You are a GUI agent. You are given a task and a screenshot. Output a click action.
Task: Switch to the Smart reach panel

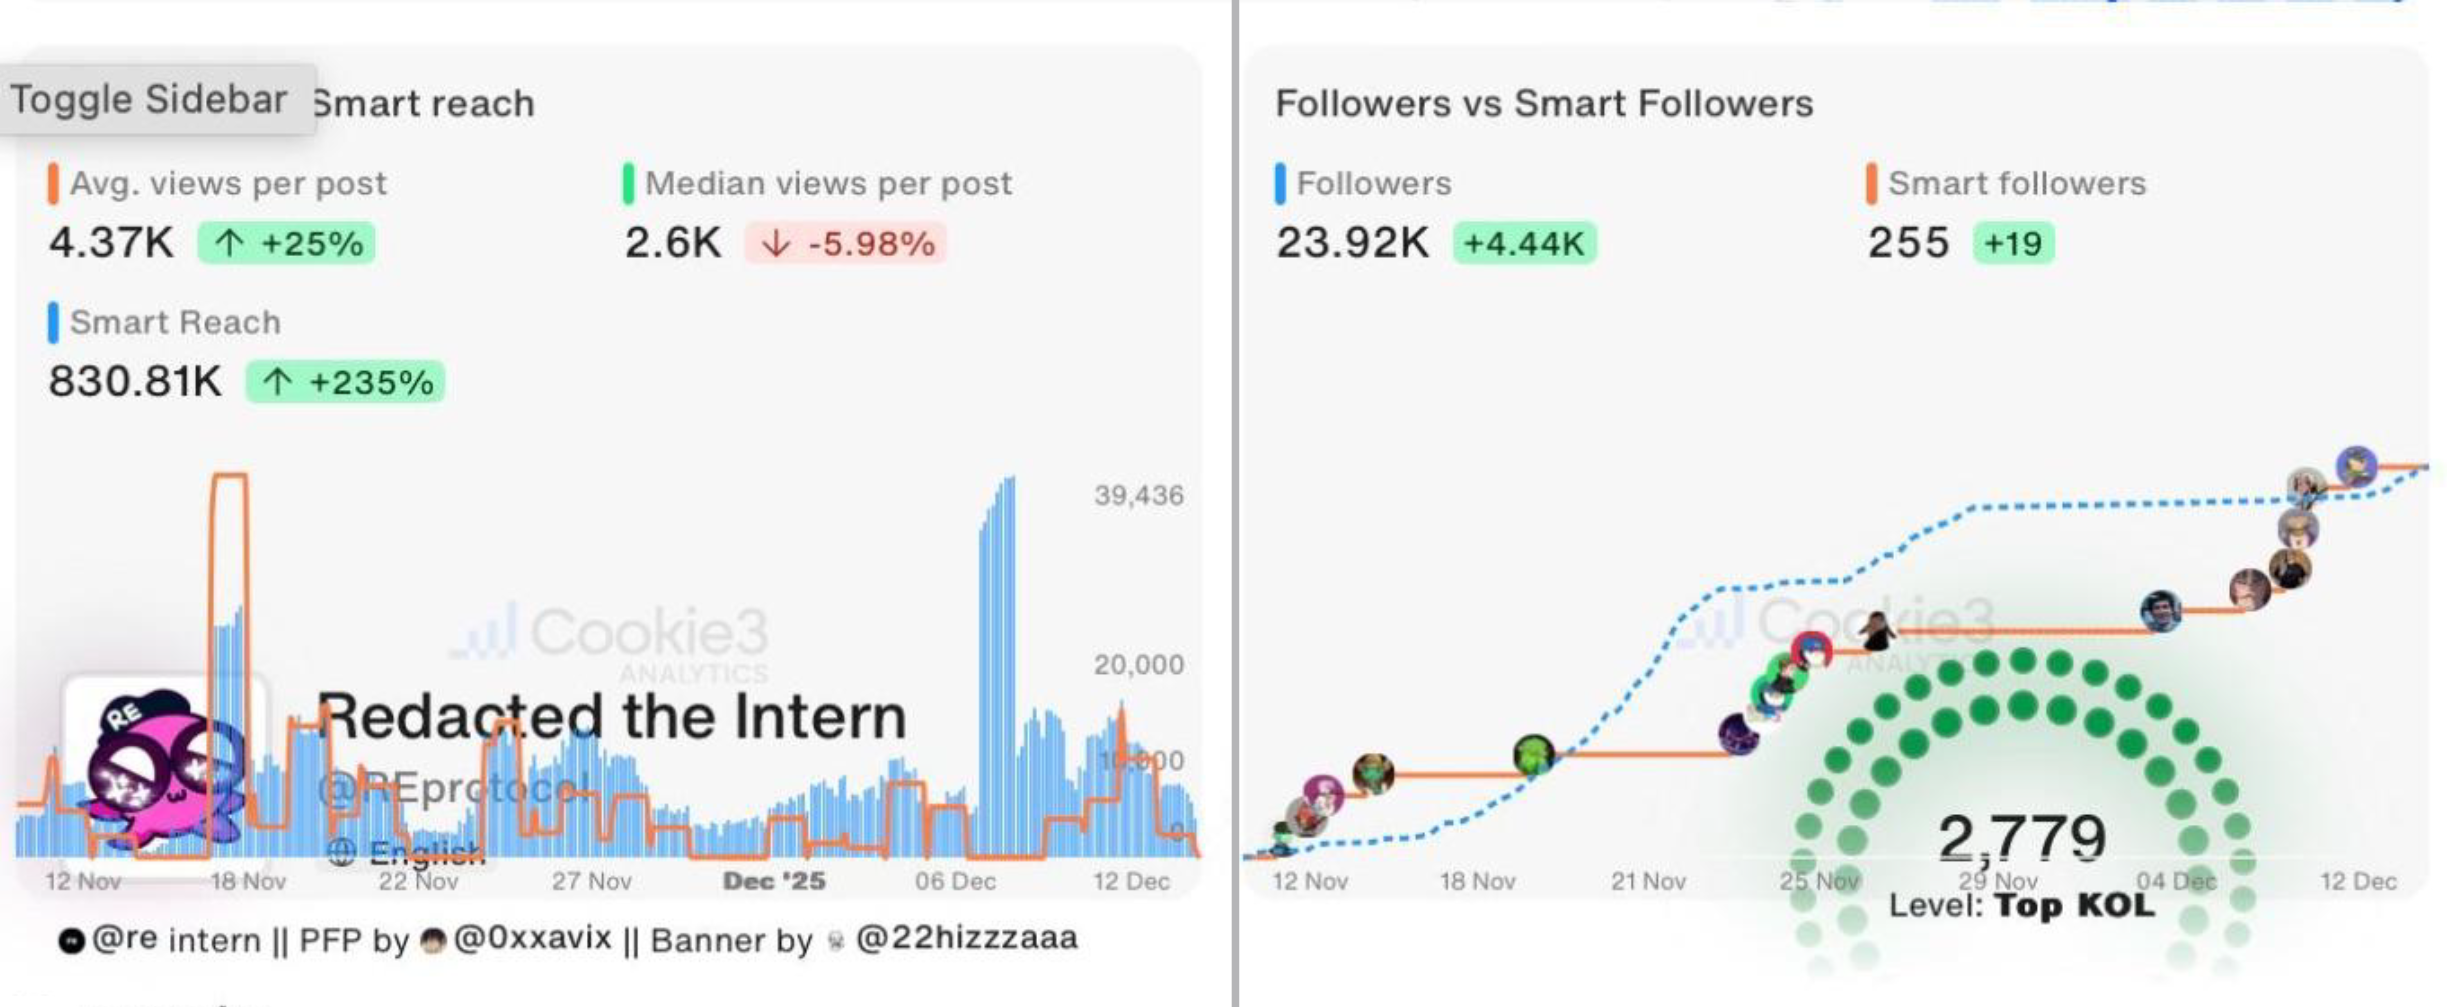pyautogui.click(x=422, y=102)
